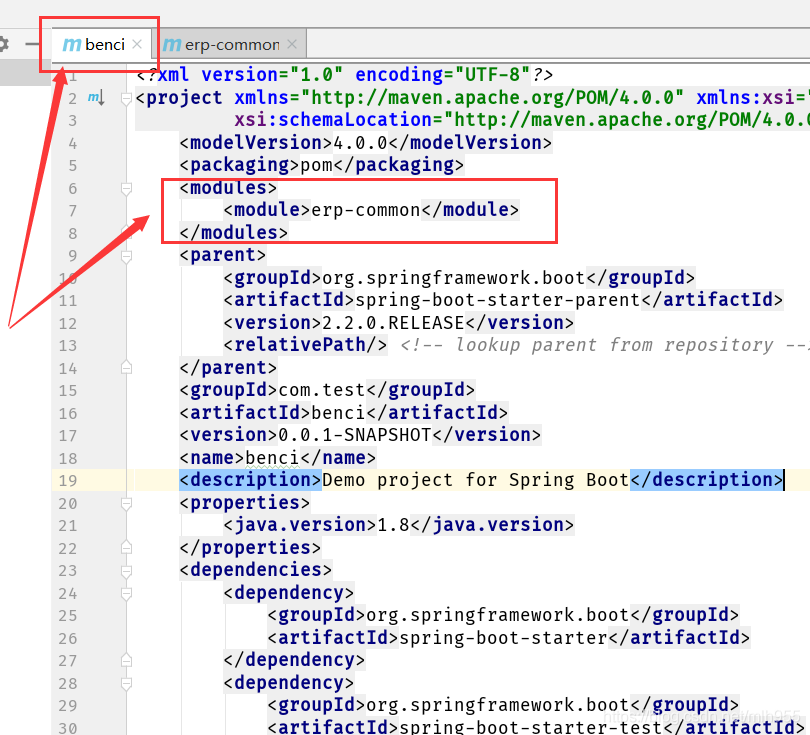
Task: Click the java.version value 1.8
Action: click(393, 525)
